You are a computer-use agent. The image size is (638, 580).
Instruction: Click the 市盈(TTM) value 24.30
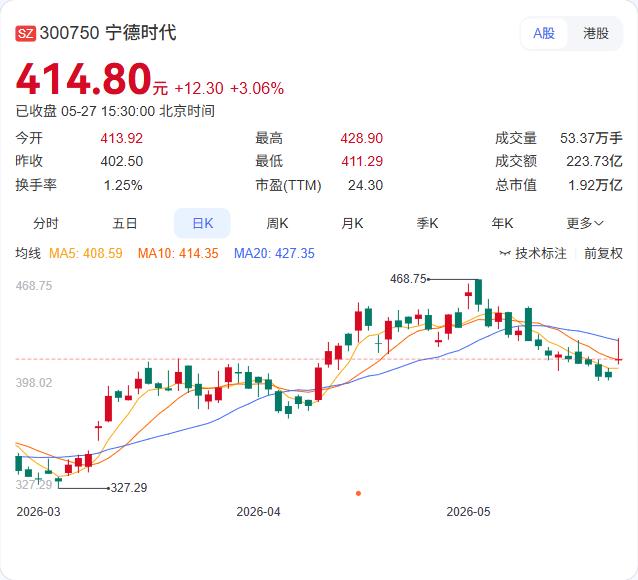click(x=365, y=186)
